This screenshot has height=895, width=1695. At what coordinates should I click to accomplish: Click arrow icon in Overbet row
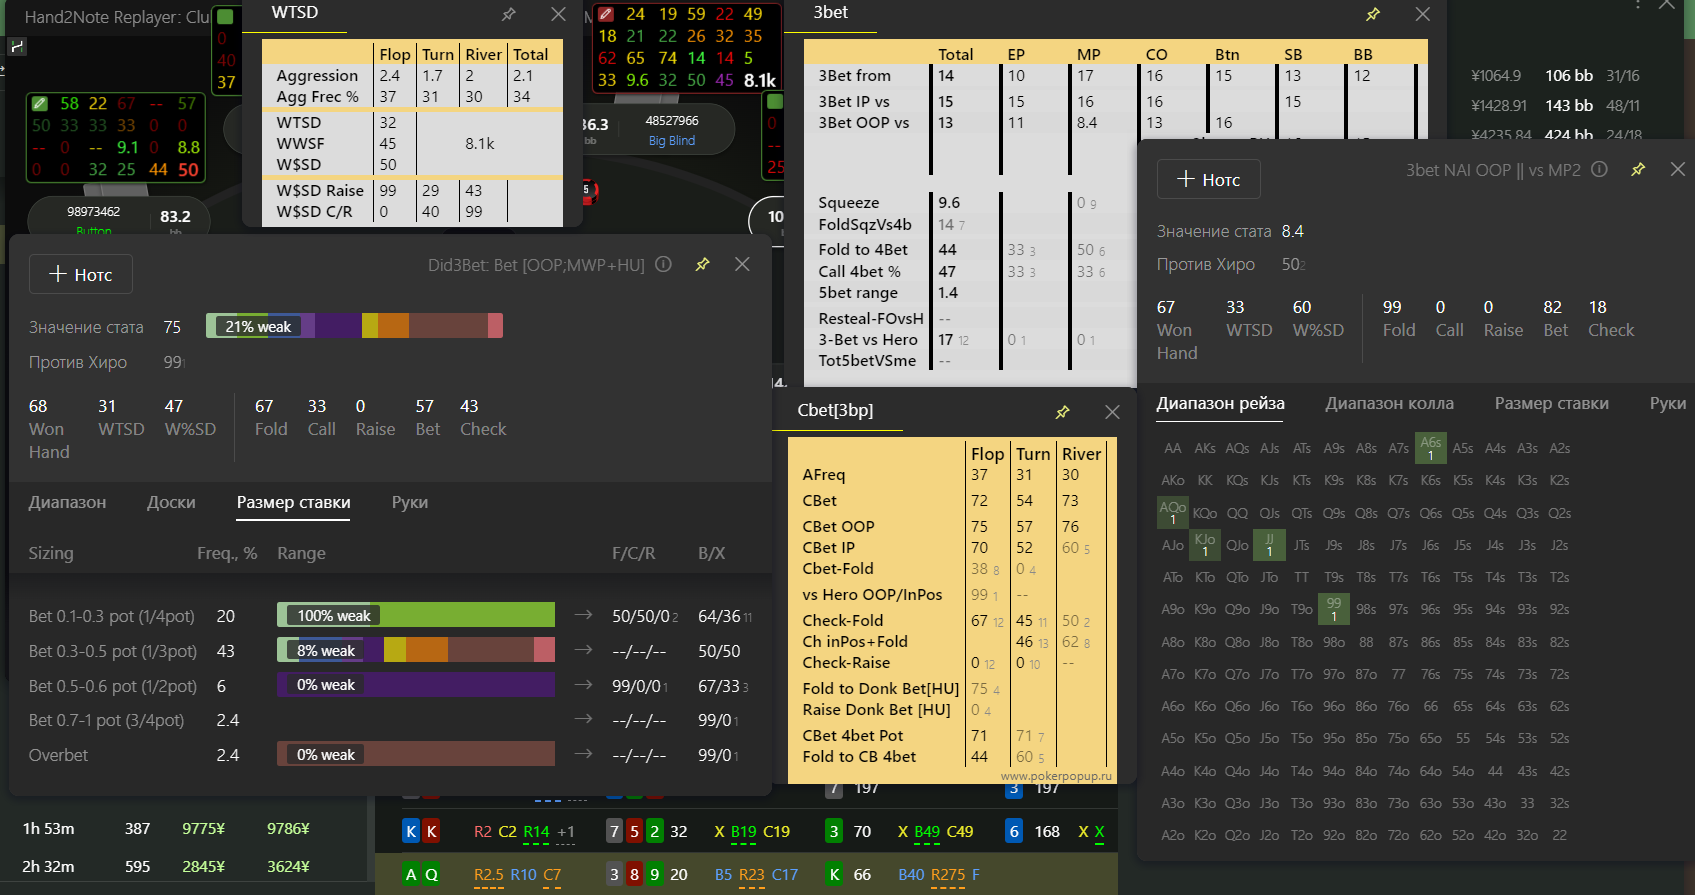coord(584,754)
